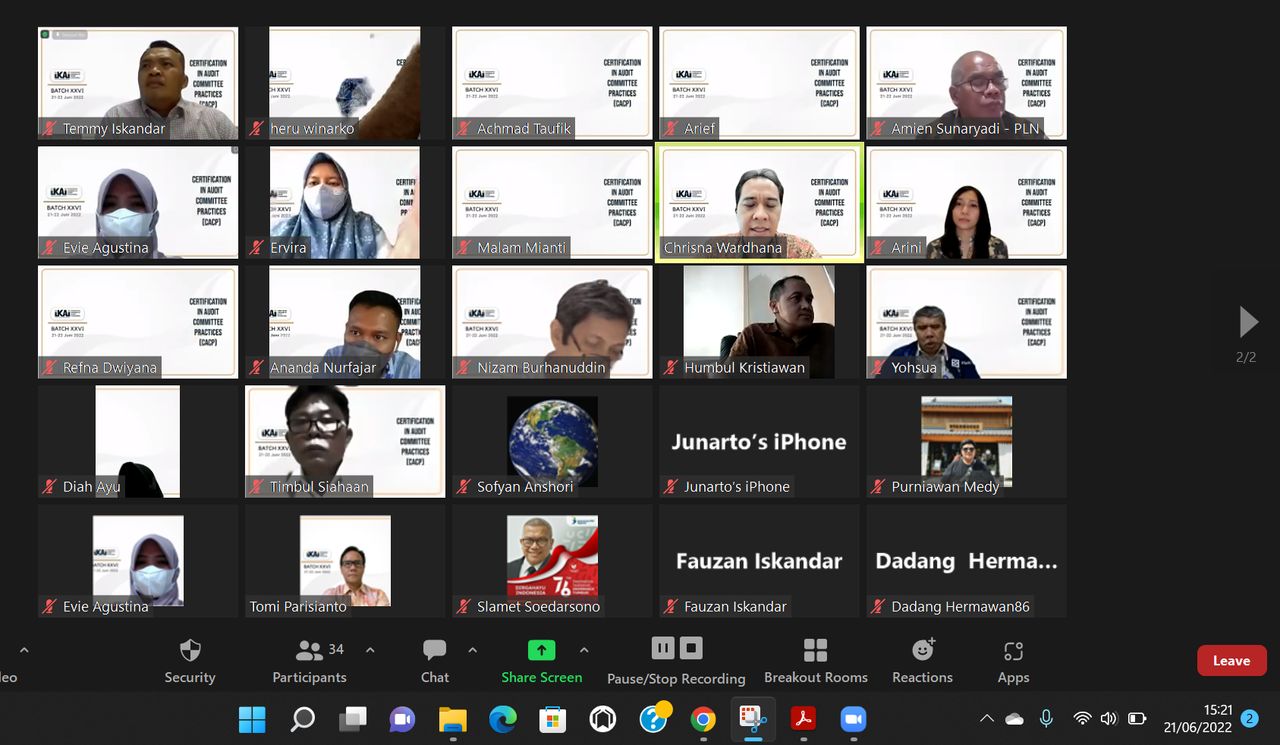Open the notification center badge
1280x745 pixels.
point(1249,718)
